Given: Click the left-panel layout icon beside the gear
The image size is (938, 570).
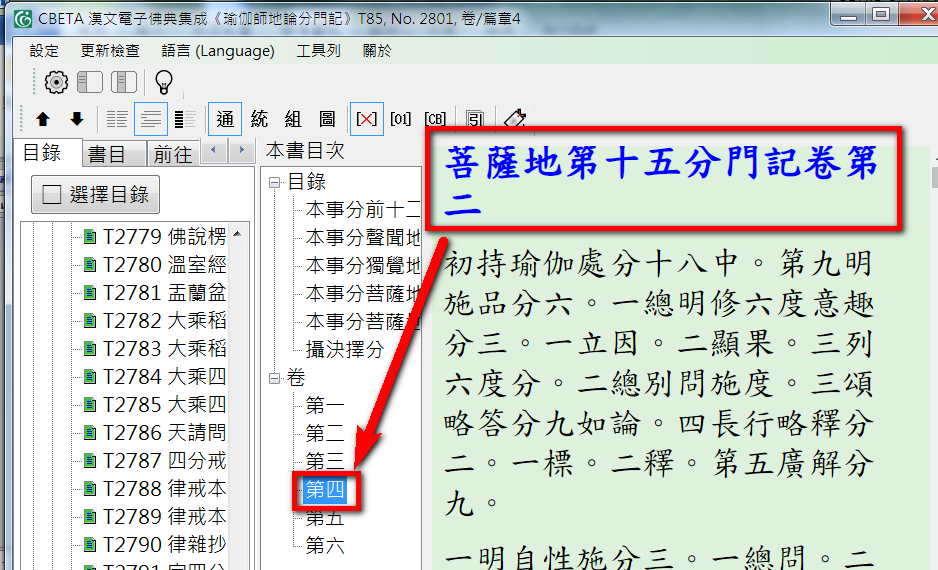Looking at the screenshot, I should coord(90,83).
